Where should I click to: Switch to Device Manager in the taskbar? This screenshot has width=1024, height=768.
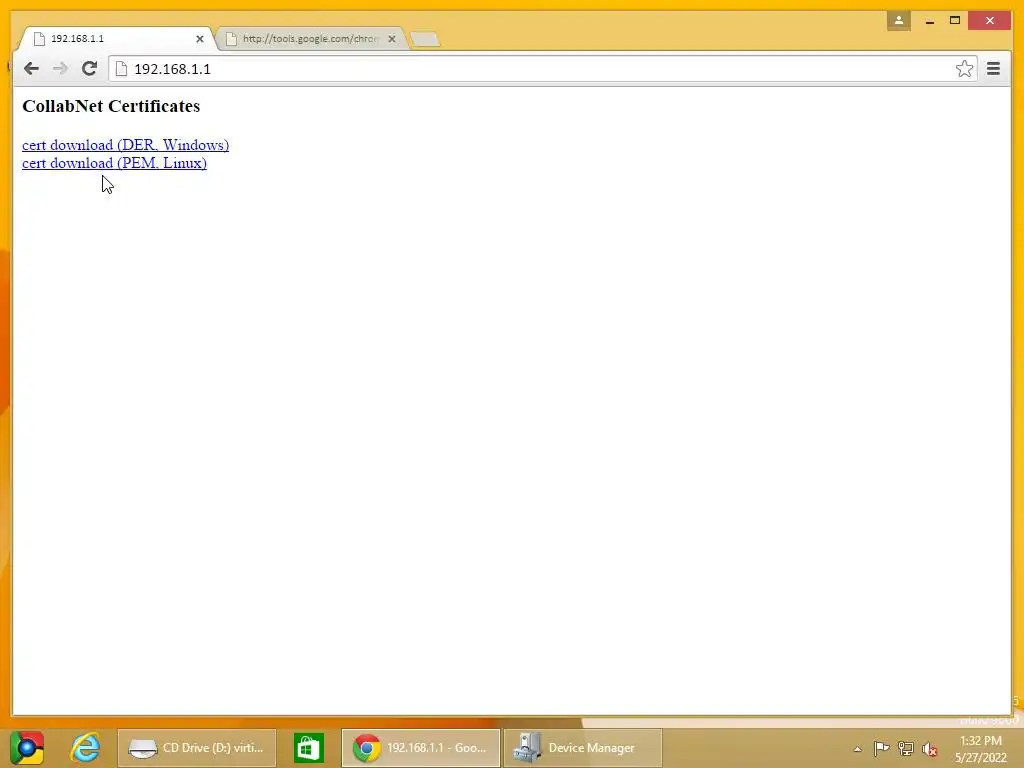pyautogui.click(x=583, y=748)
